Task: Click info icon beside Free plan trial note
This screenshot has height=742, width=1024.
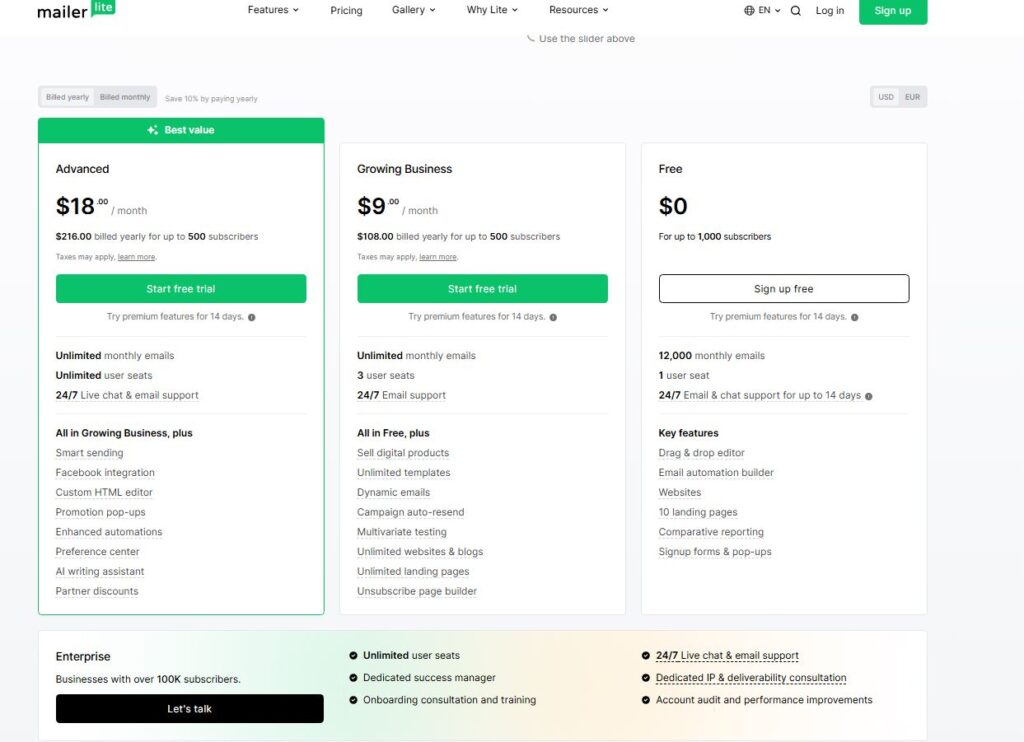Action: (855, 317)
